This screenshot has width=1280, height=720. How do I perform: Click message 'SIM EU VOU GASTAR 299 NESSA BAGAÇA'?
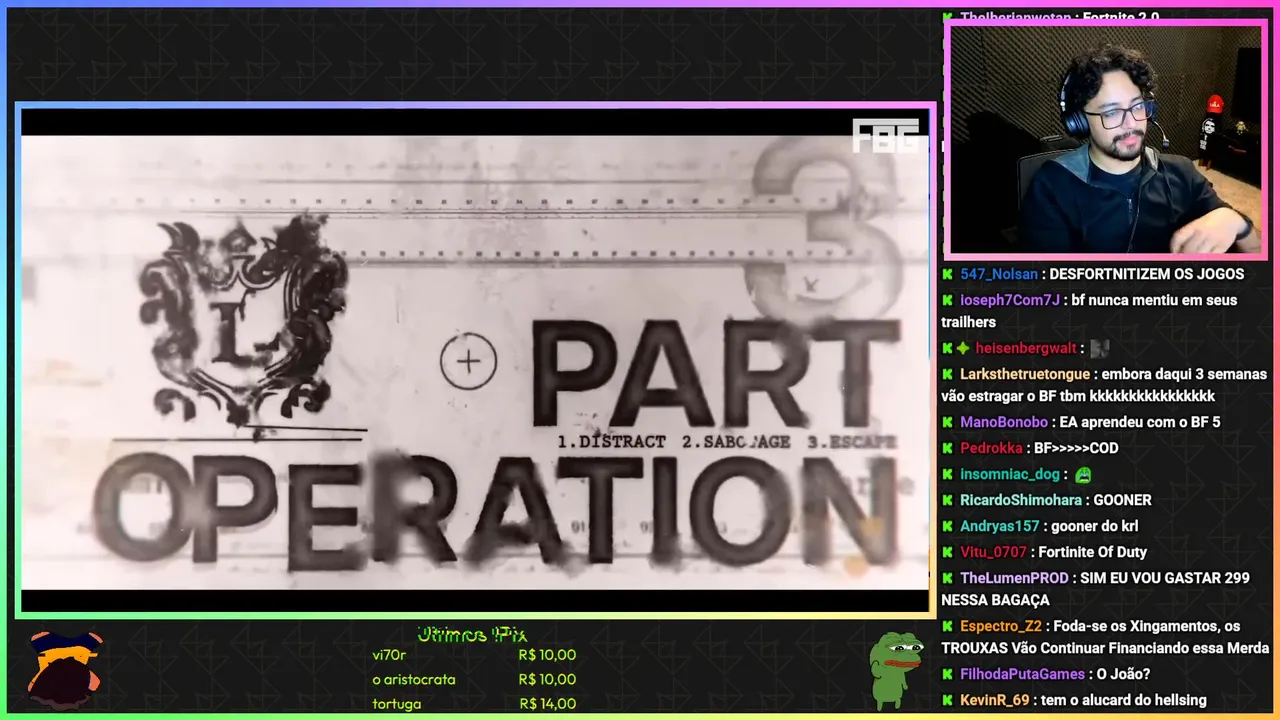(1095, 589)
